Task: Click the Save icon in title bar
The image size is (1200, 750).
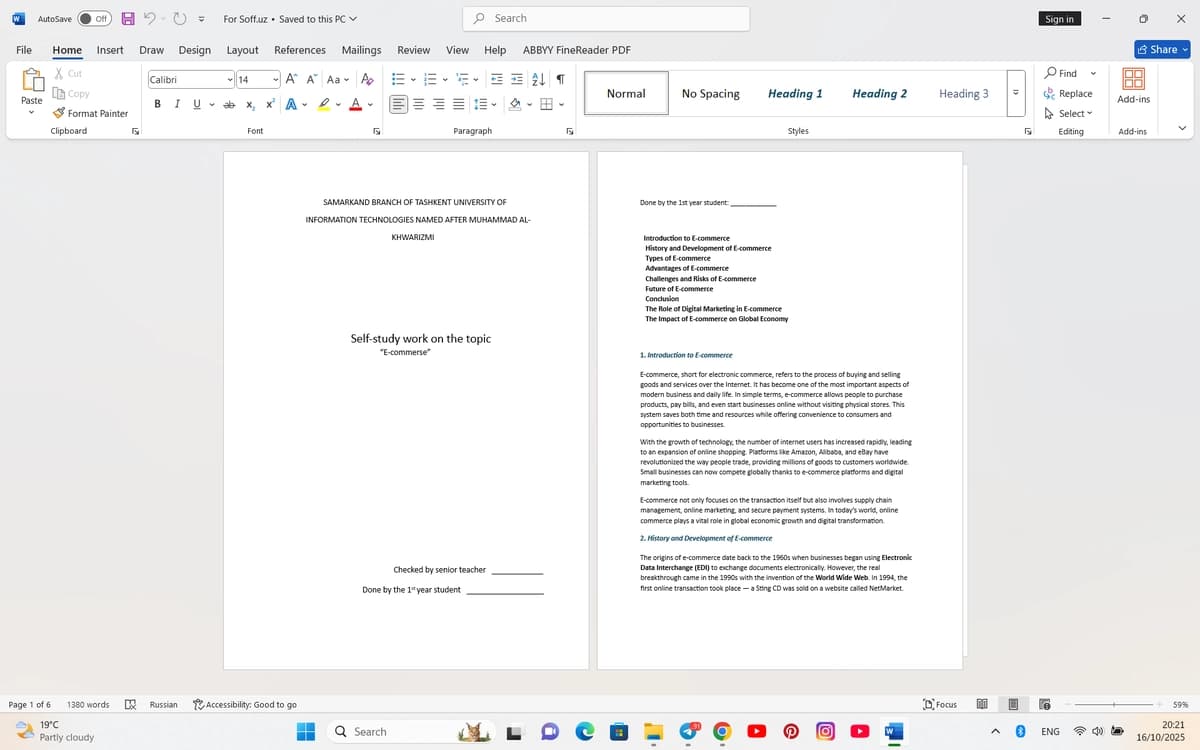Action: (128, 18)
